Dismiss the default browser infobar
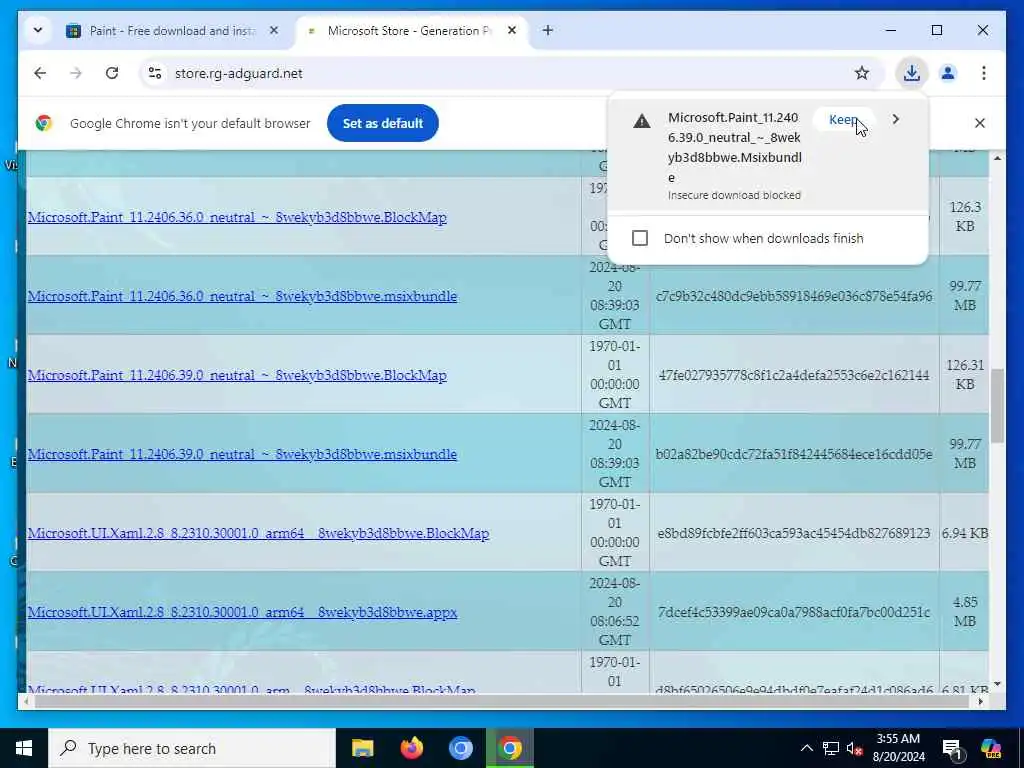1024x768 pixels. 980,123
